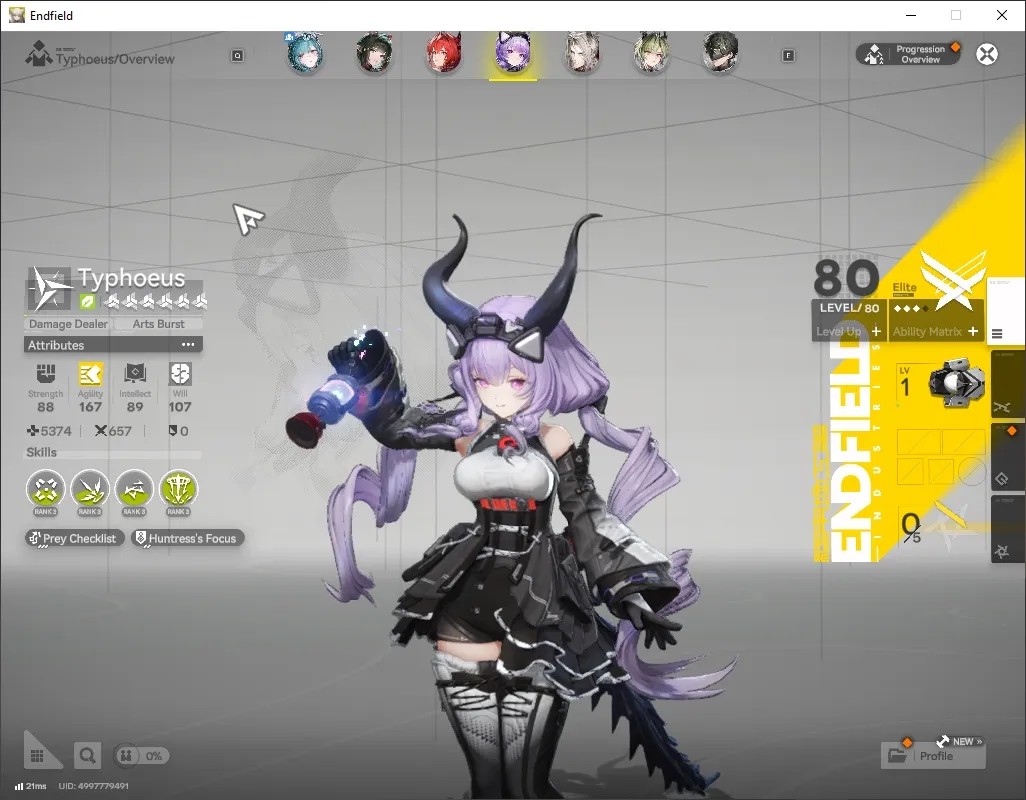Close the character overview screen
The width and height of the screenshot is (1026, 800).
pos(987,54)
